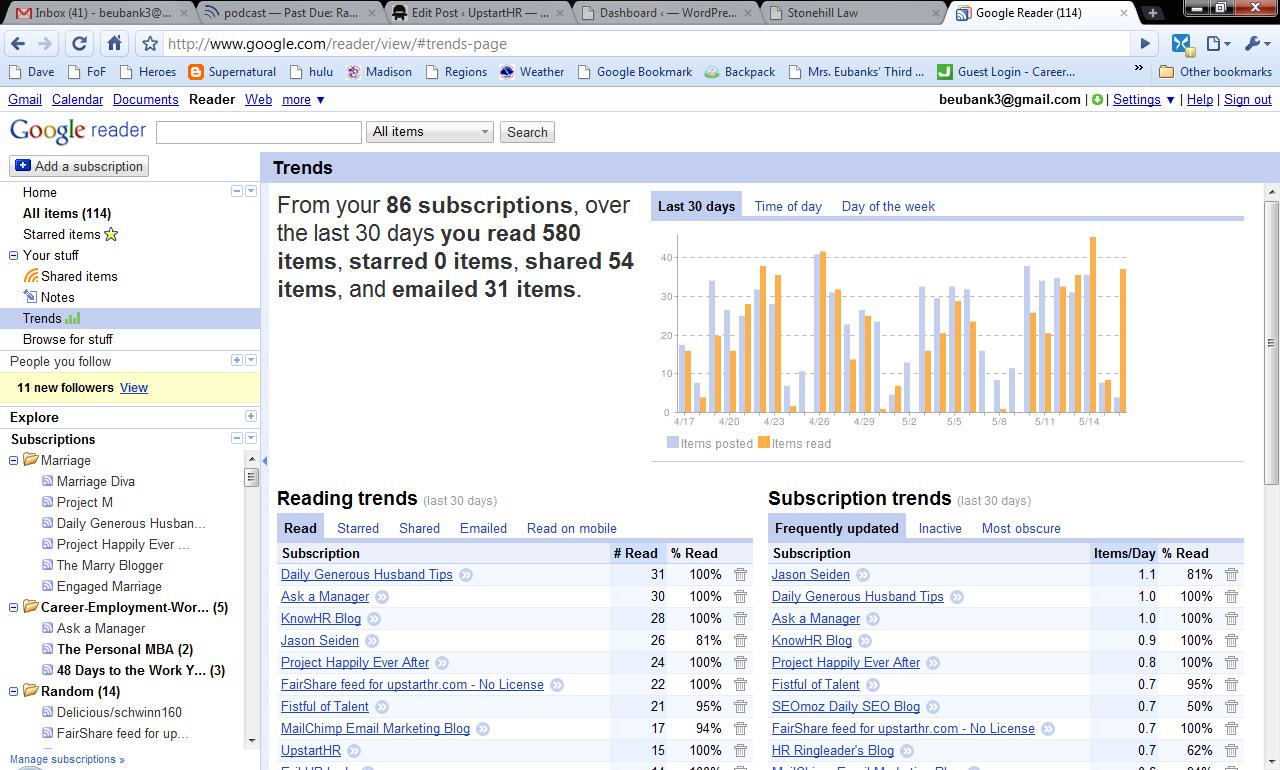Show more bookmarks chevron
This screenshot has width=1280, height=770.
coord(1138,69)
